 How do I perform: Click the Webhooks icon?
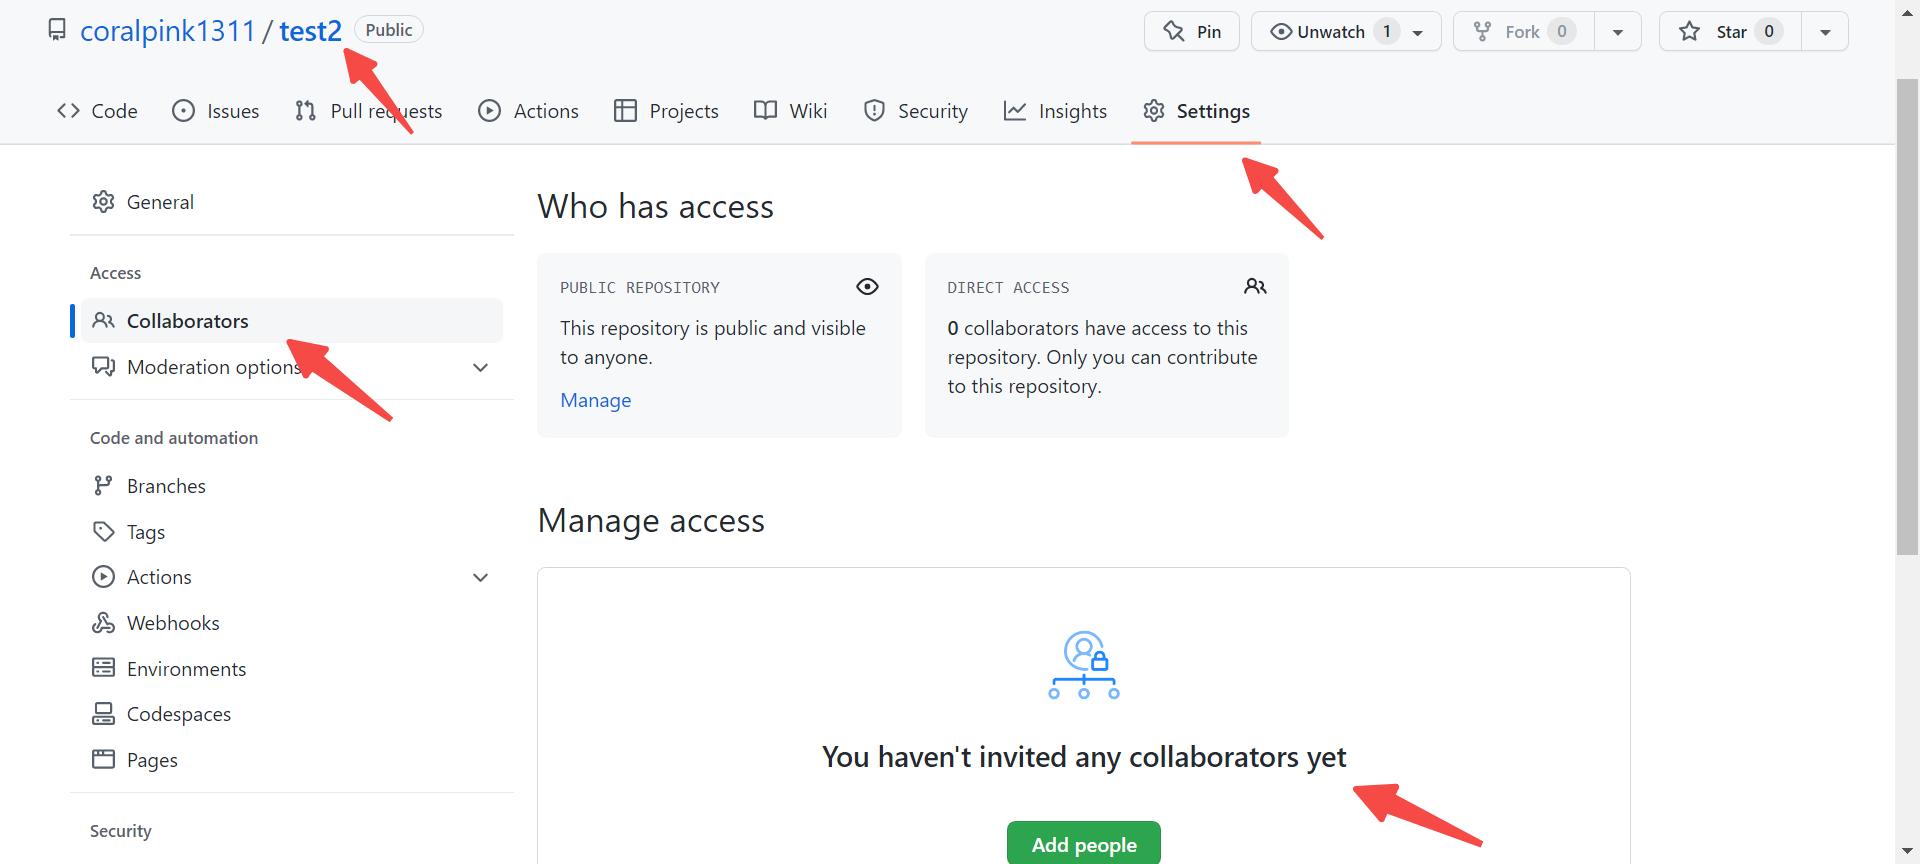point(103,623)
